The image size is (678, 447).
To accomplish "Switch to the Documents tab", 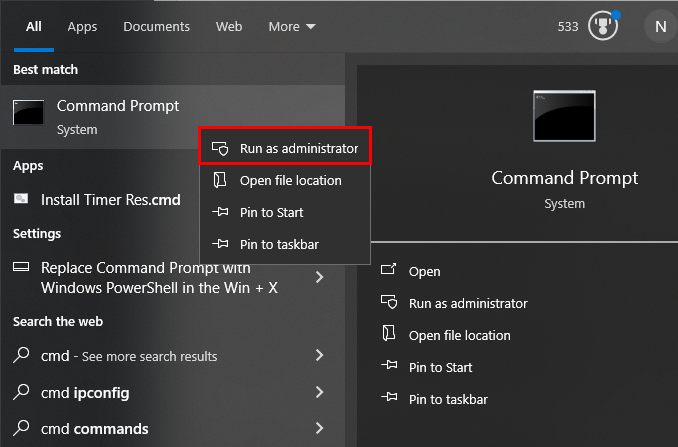I will (156, 27).
